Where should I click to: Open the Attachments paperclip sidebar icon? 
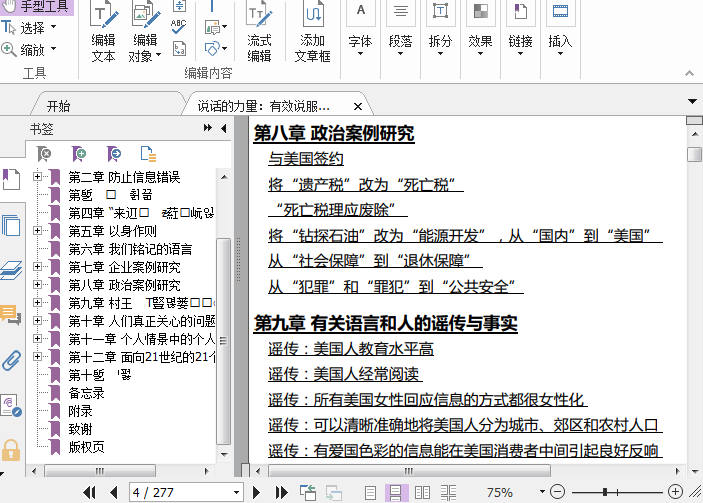pyautogui.click(x=11, y=360)
